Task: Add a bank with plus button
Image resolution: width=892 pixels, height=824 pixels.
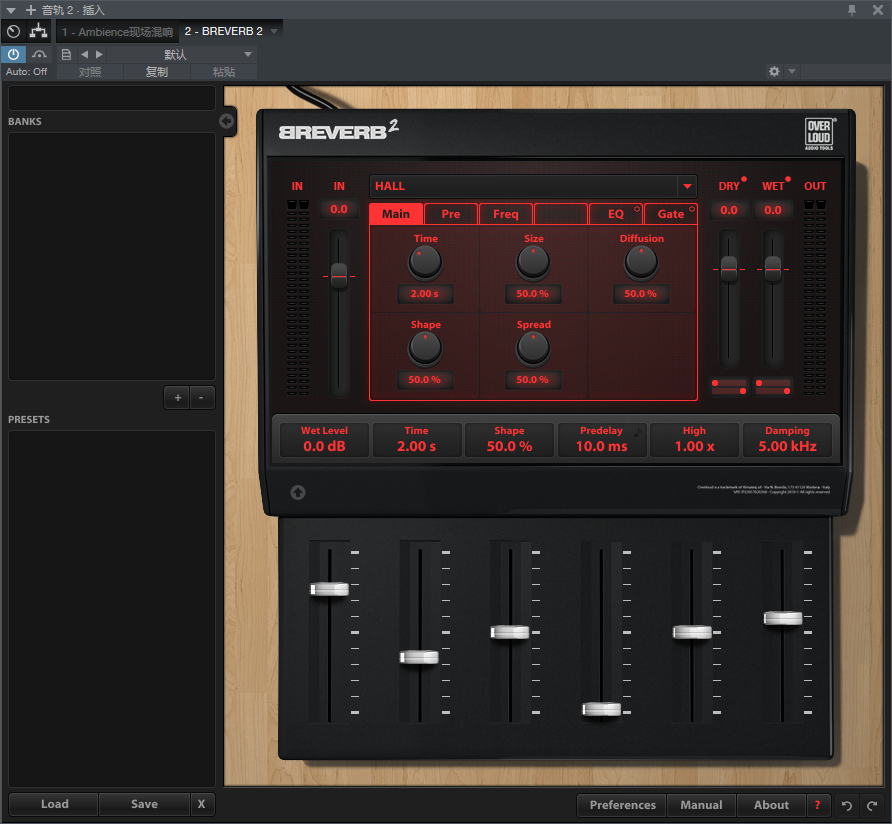Action: [x=177, y=398]
